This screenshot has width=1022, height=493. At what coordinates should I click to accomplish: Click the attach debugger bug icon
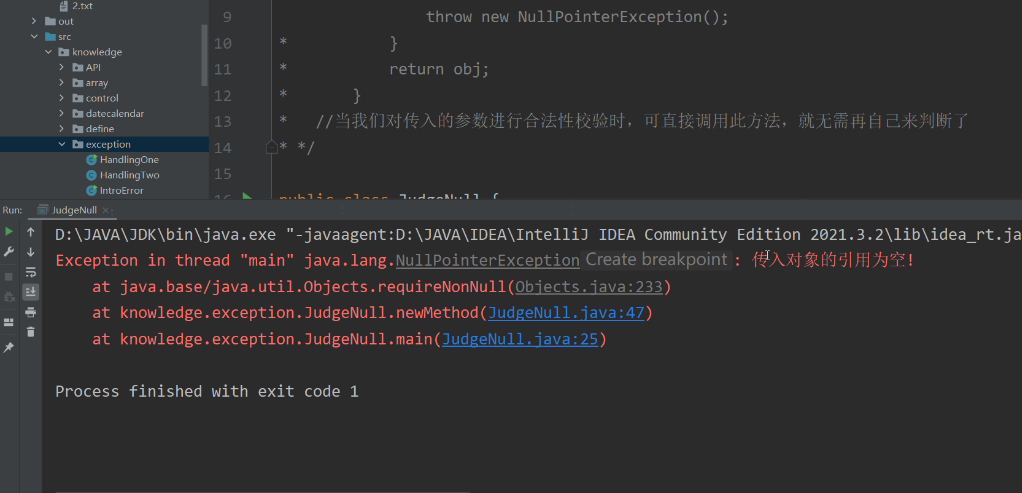point(9,297)
